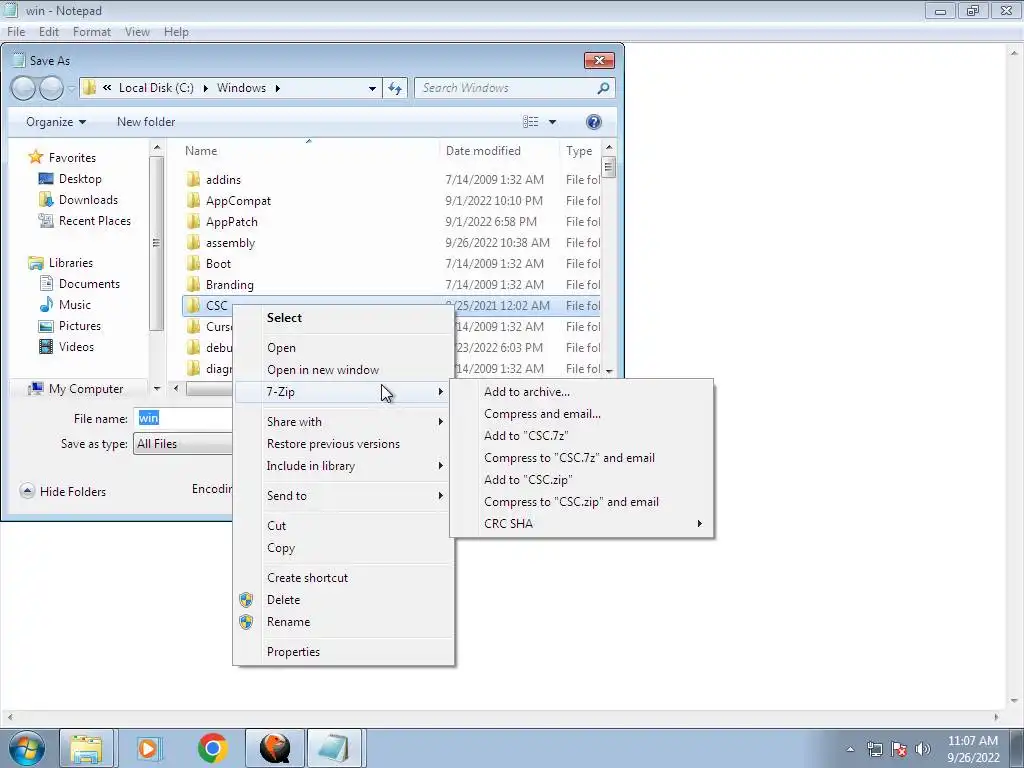Select My Computer in the navigation pane
This screenshot has height=768, width=1024.
(x=76, y=389)
